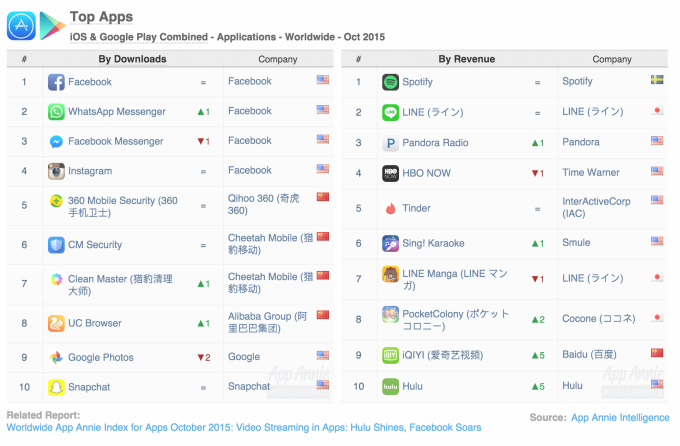Click the CM Security app name
This screenshot has width=680, height=446.
point(95,245)
